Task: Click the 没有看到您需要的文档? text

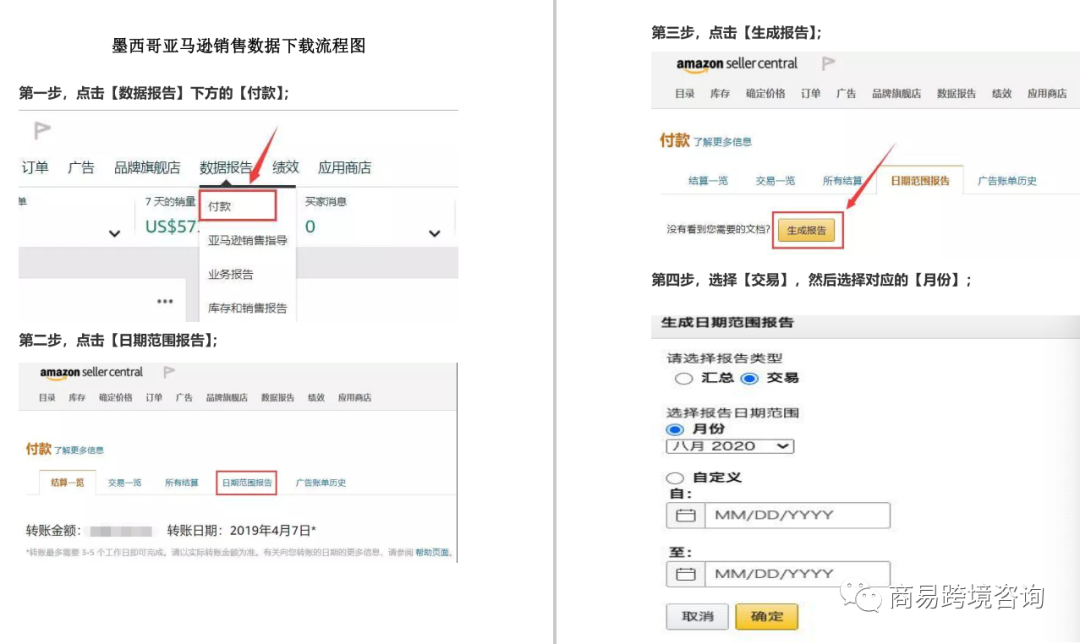Action: pyautogui.click(x=718, y=229)
